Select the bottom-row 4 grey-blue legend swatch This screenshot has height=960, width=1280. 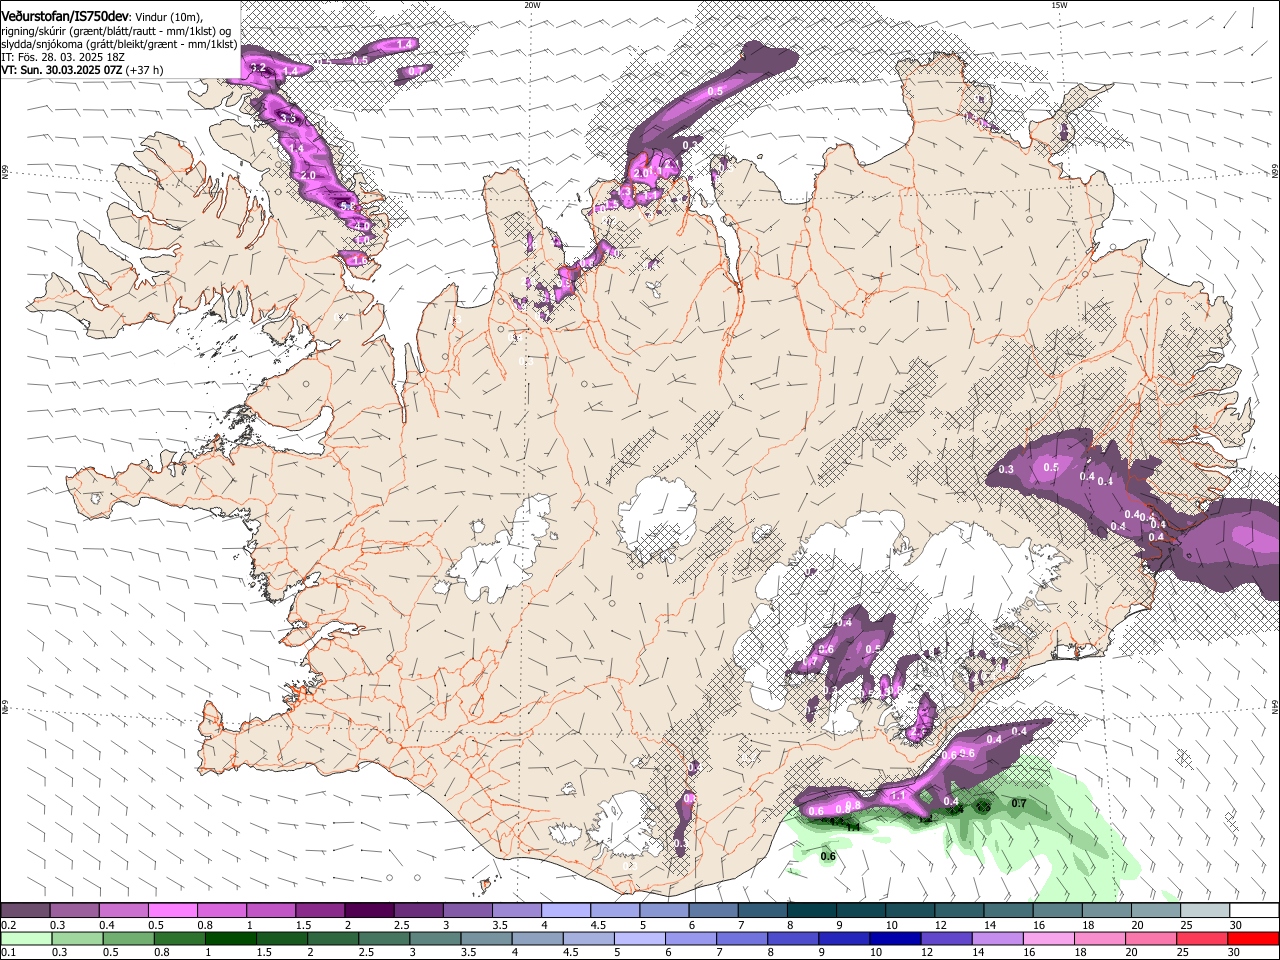coord(538,938)
